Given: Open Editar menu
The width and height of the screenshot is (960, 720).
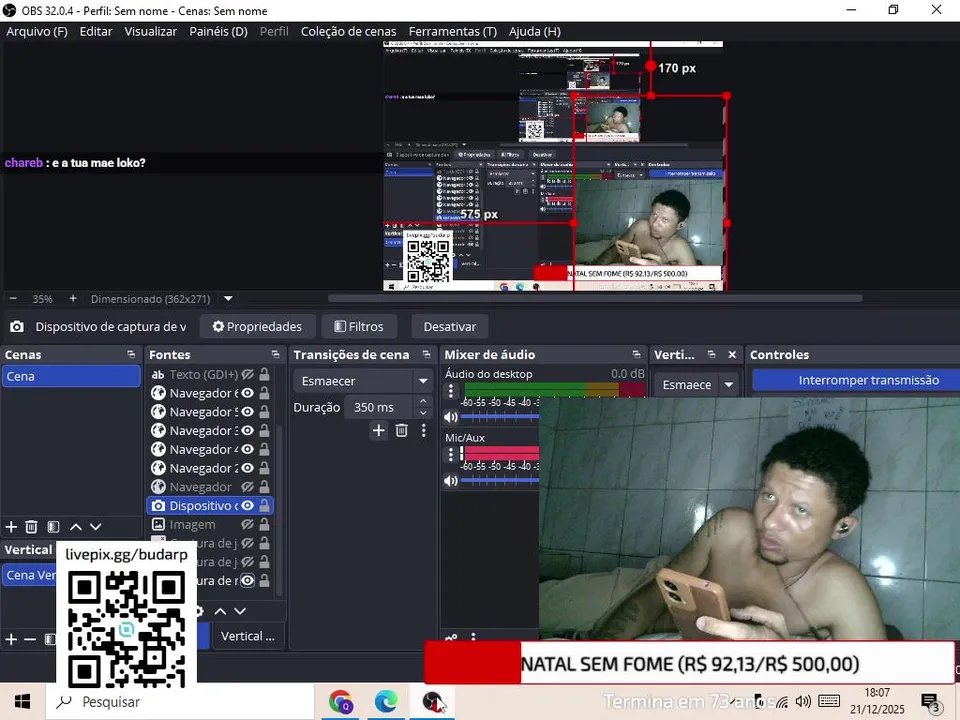Looking at the screenshot, I should (x=96, y=31).
